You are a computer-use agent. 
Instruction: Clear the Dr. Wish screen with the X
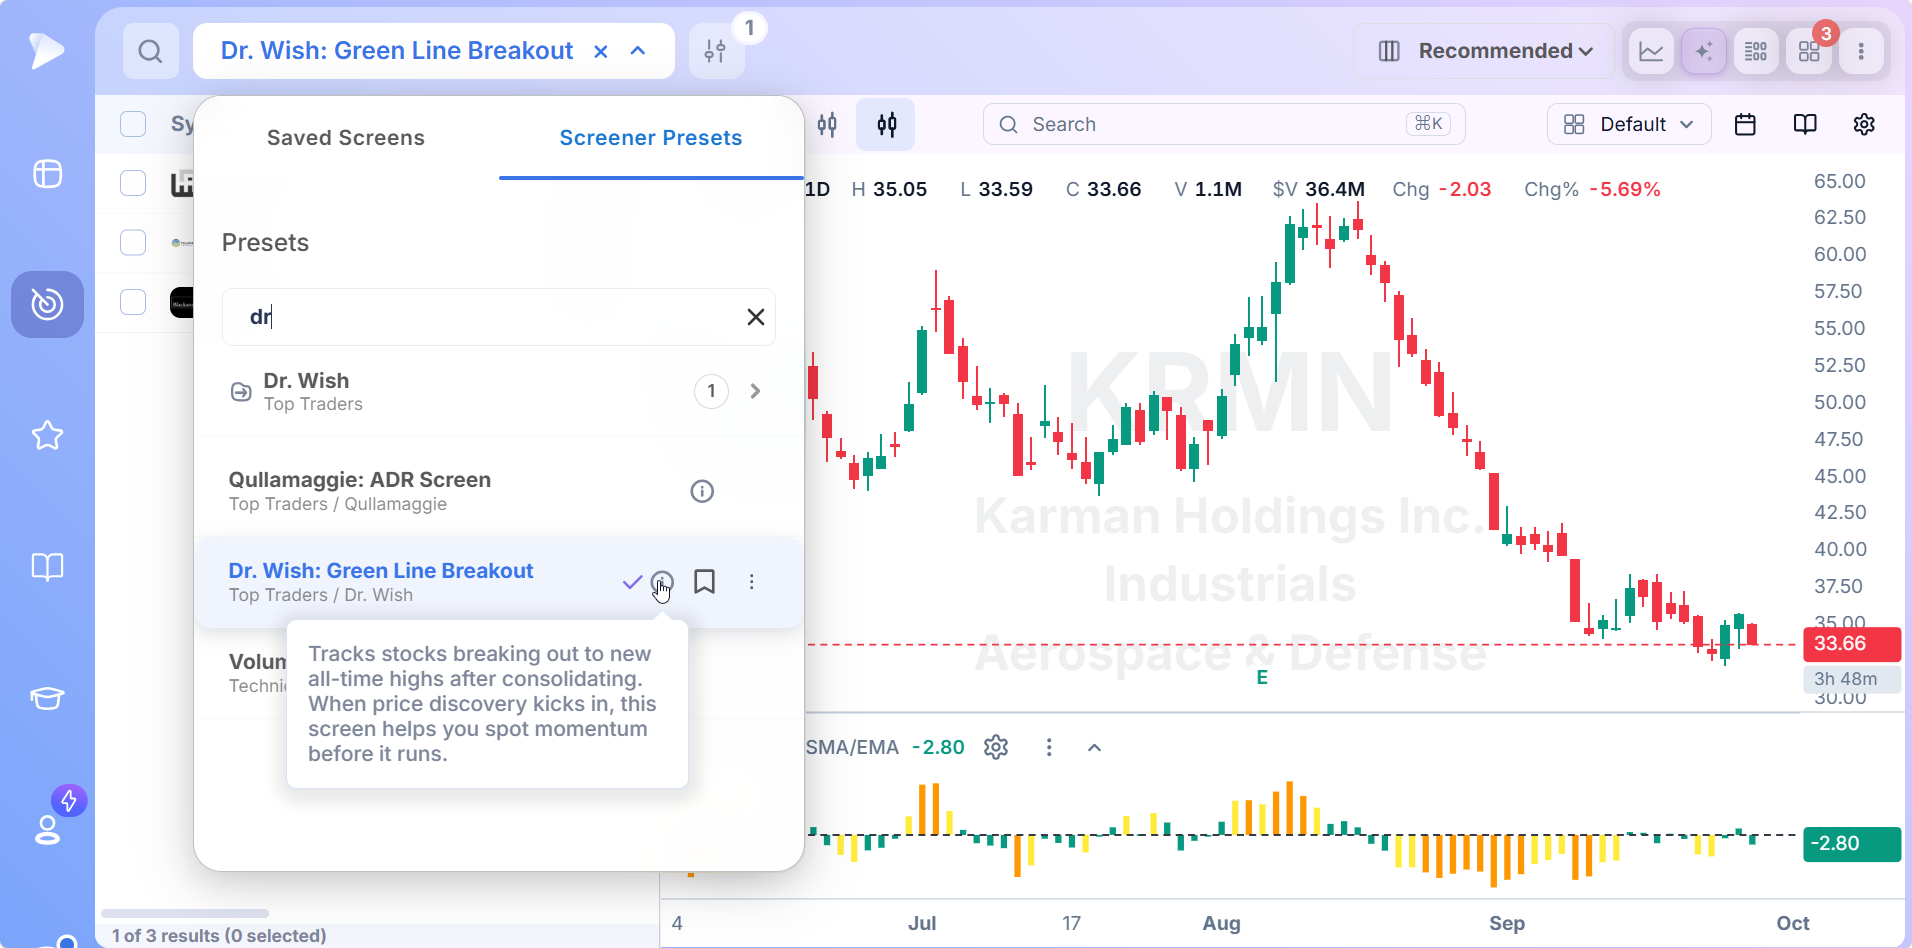pos(601,51)
